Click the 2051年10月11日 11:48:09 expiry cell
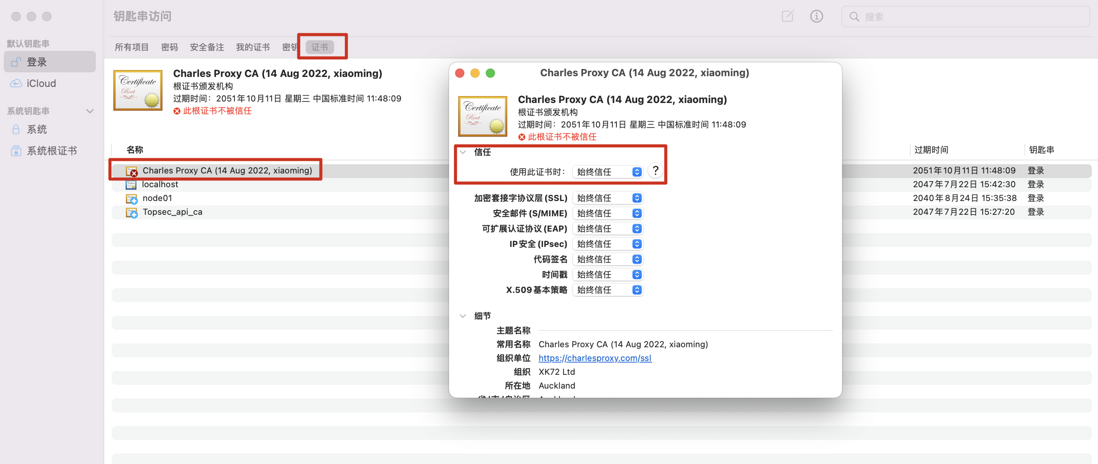Viewport: 1098px width, 464px height. [964, 170]
